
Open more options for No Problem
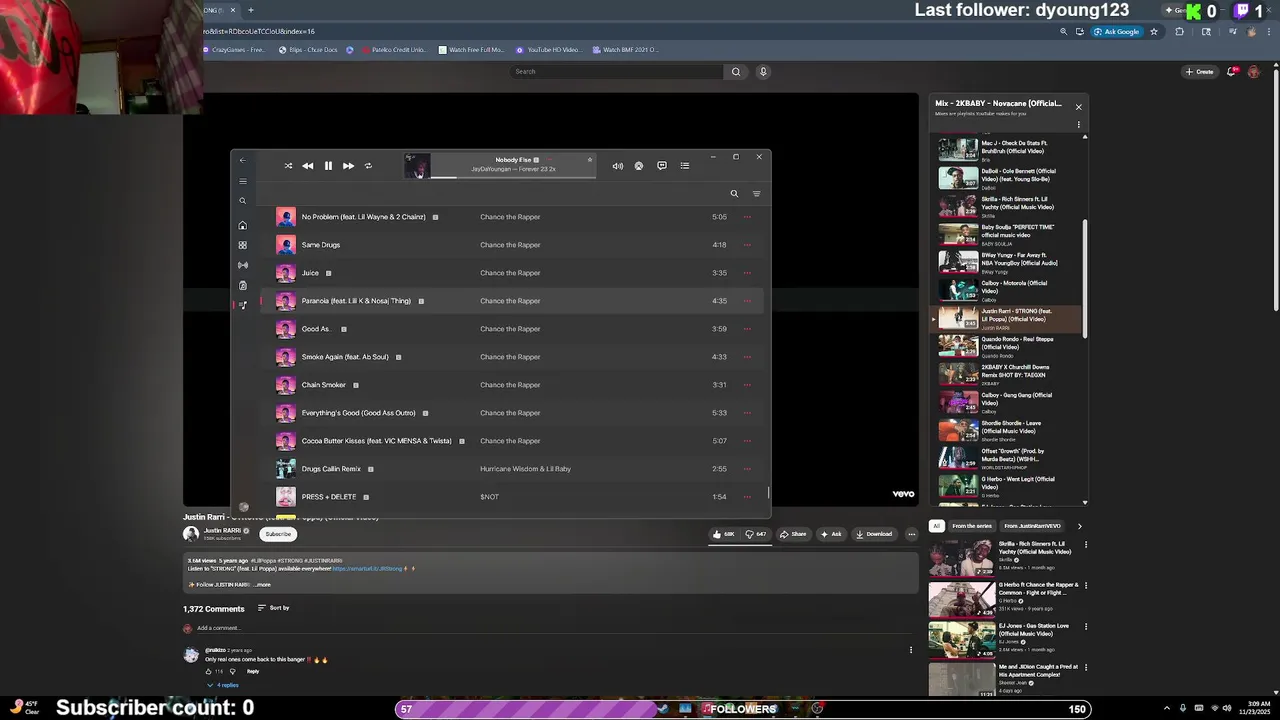tap(747, 217)
